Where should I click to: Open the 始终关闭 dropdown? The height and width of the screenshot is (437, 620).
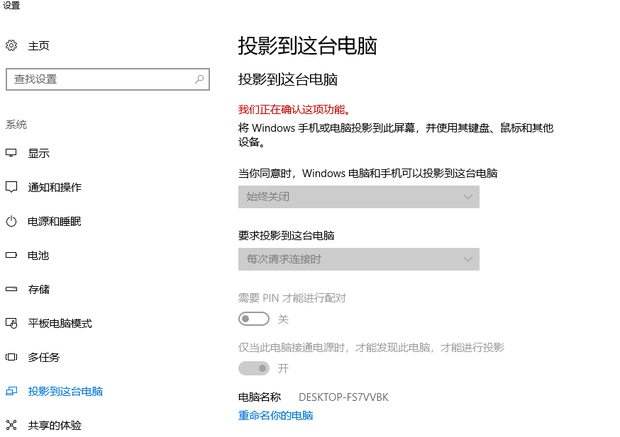click(x=359, y=197)
